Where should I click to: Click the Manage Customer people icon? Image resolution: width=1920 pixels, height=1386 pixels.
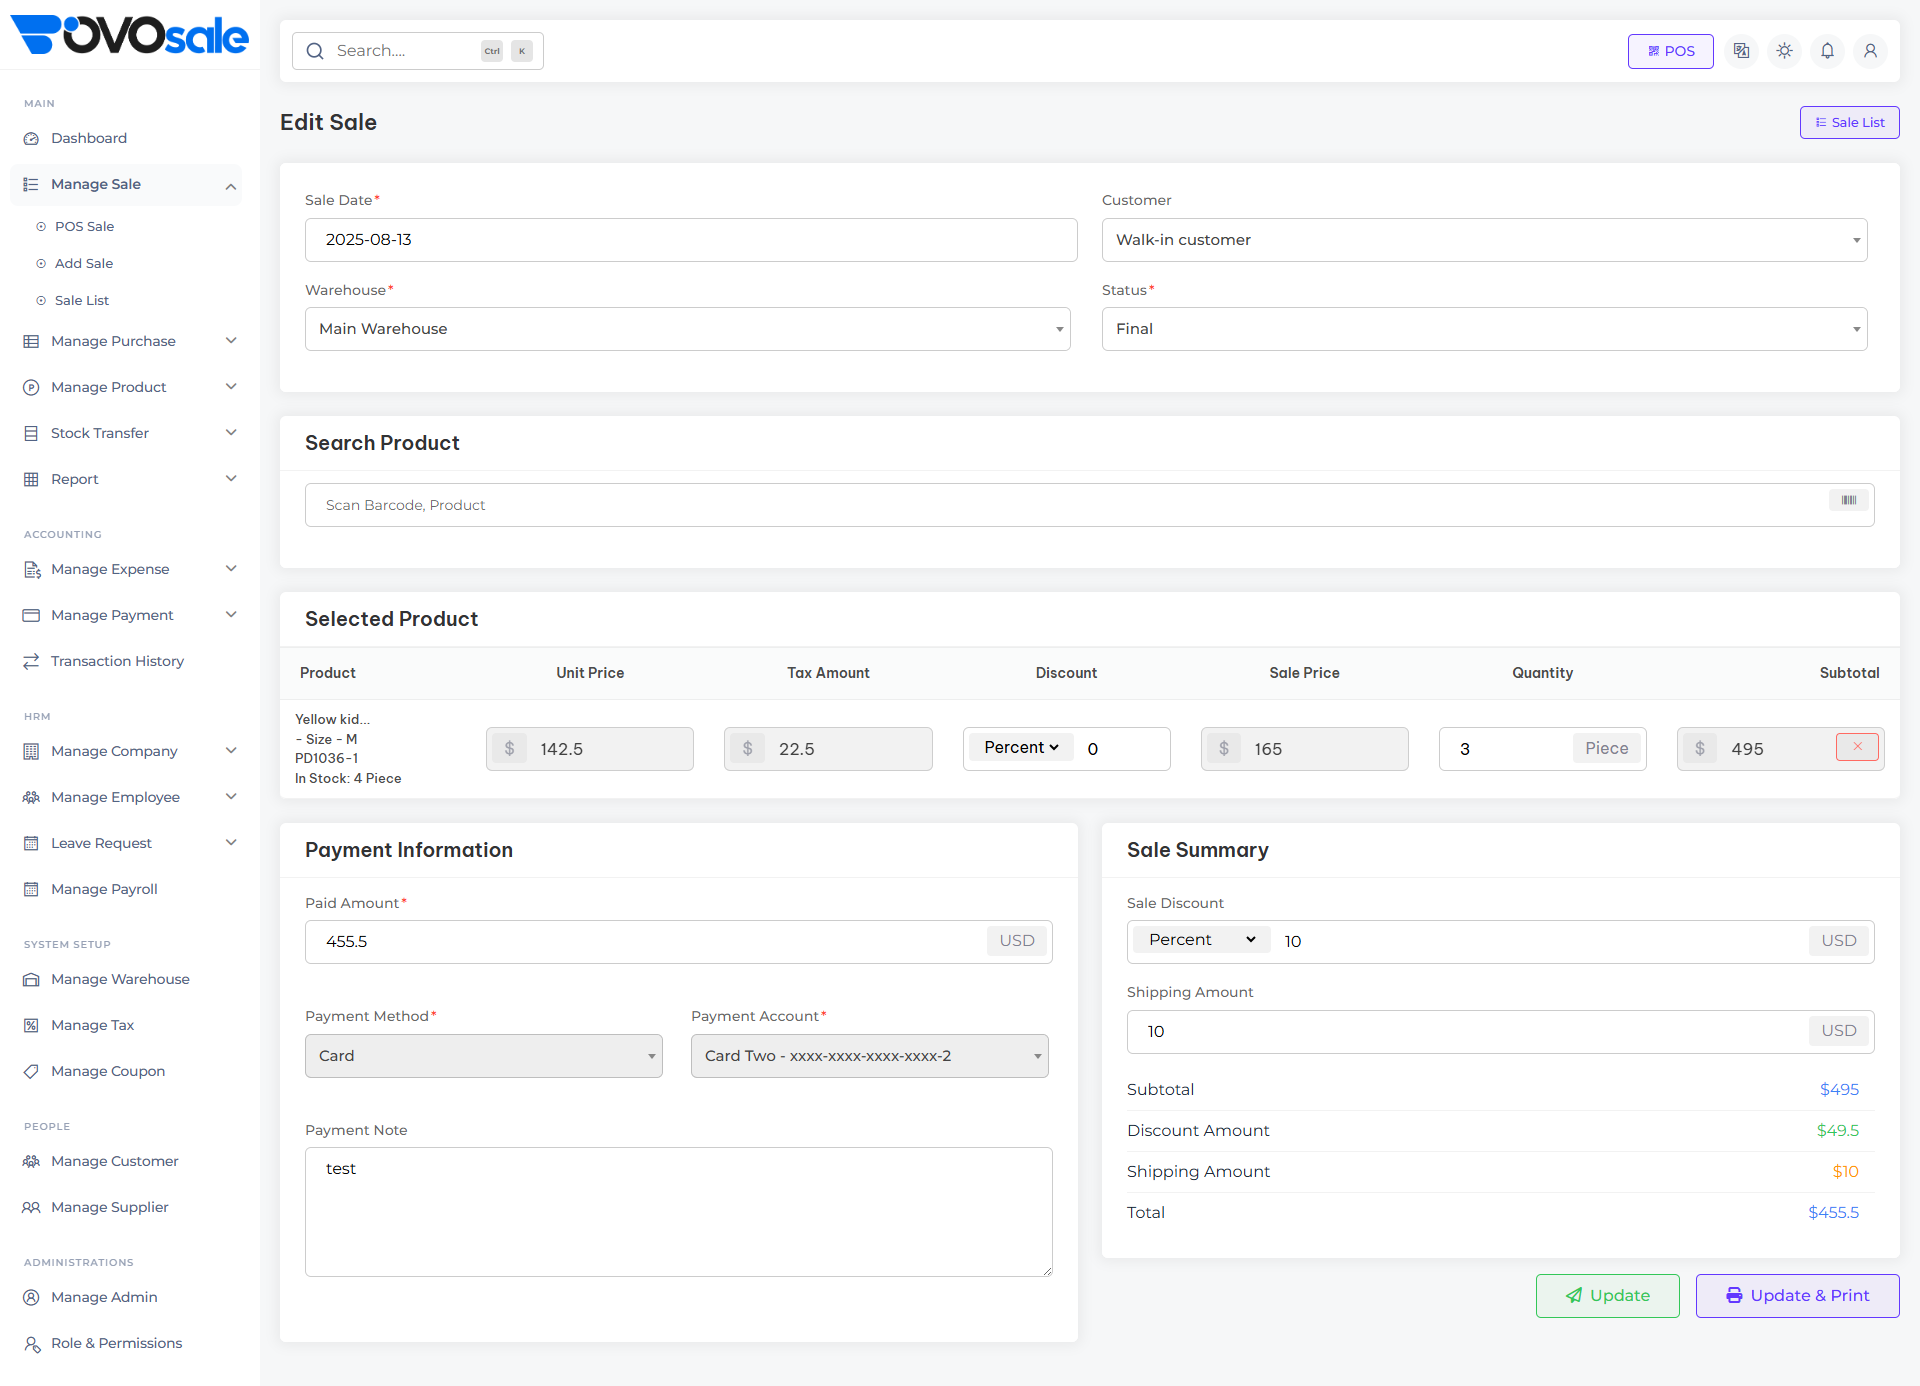pyautogui.click(x=31, y=1161)
